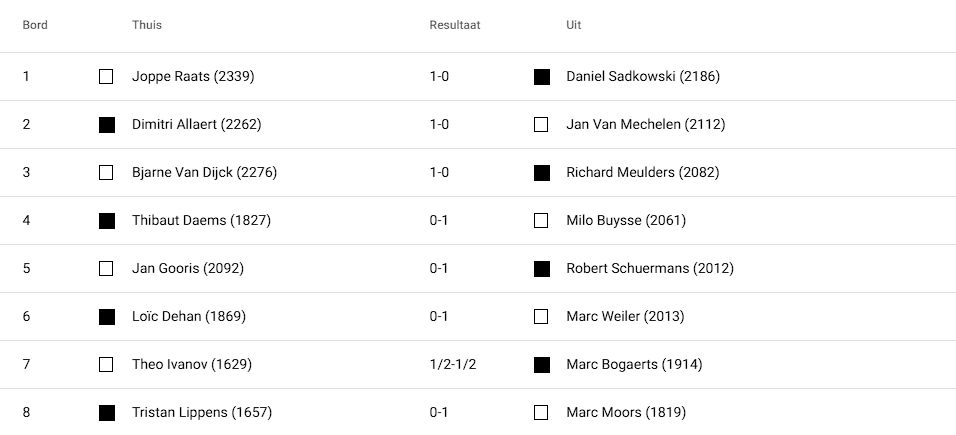
Task: Click black piece icon beside Dimitri Allaert
Action: coord(106,125)
